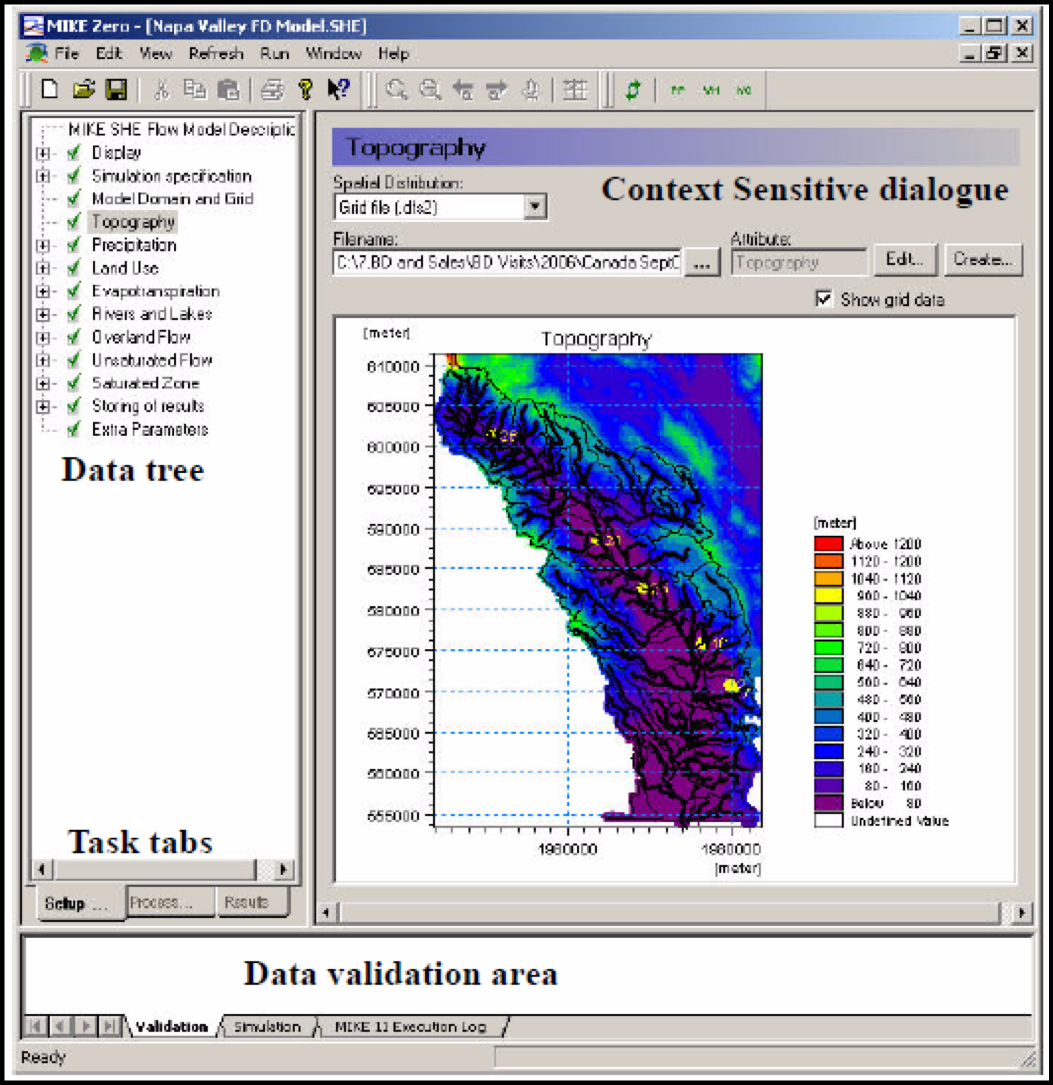This screenshot has width=1053, height=1085.
Task: Expand the Rivers and Lakes tree node
Action: point(43,314)
